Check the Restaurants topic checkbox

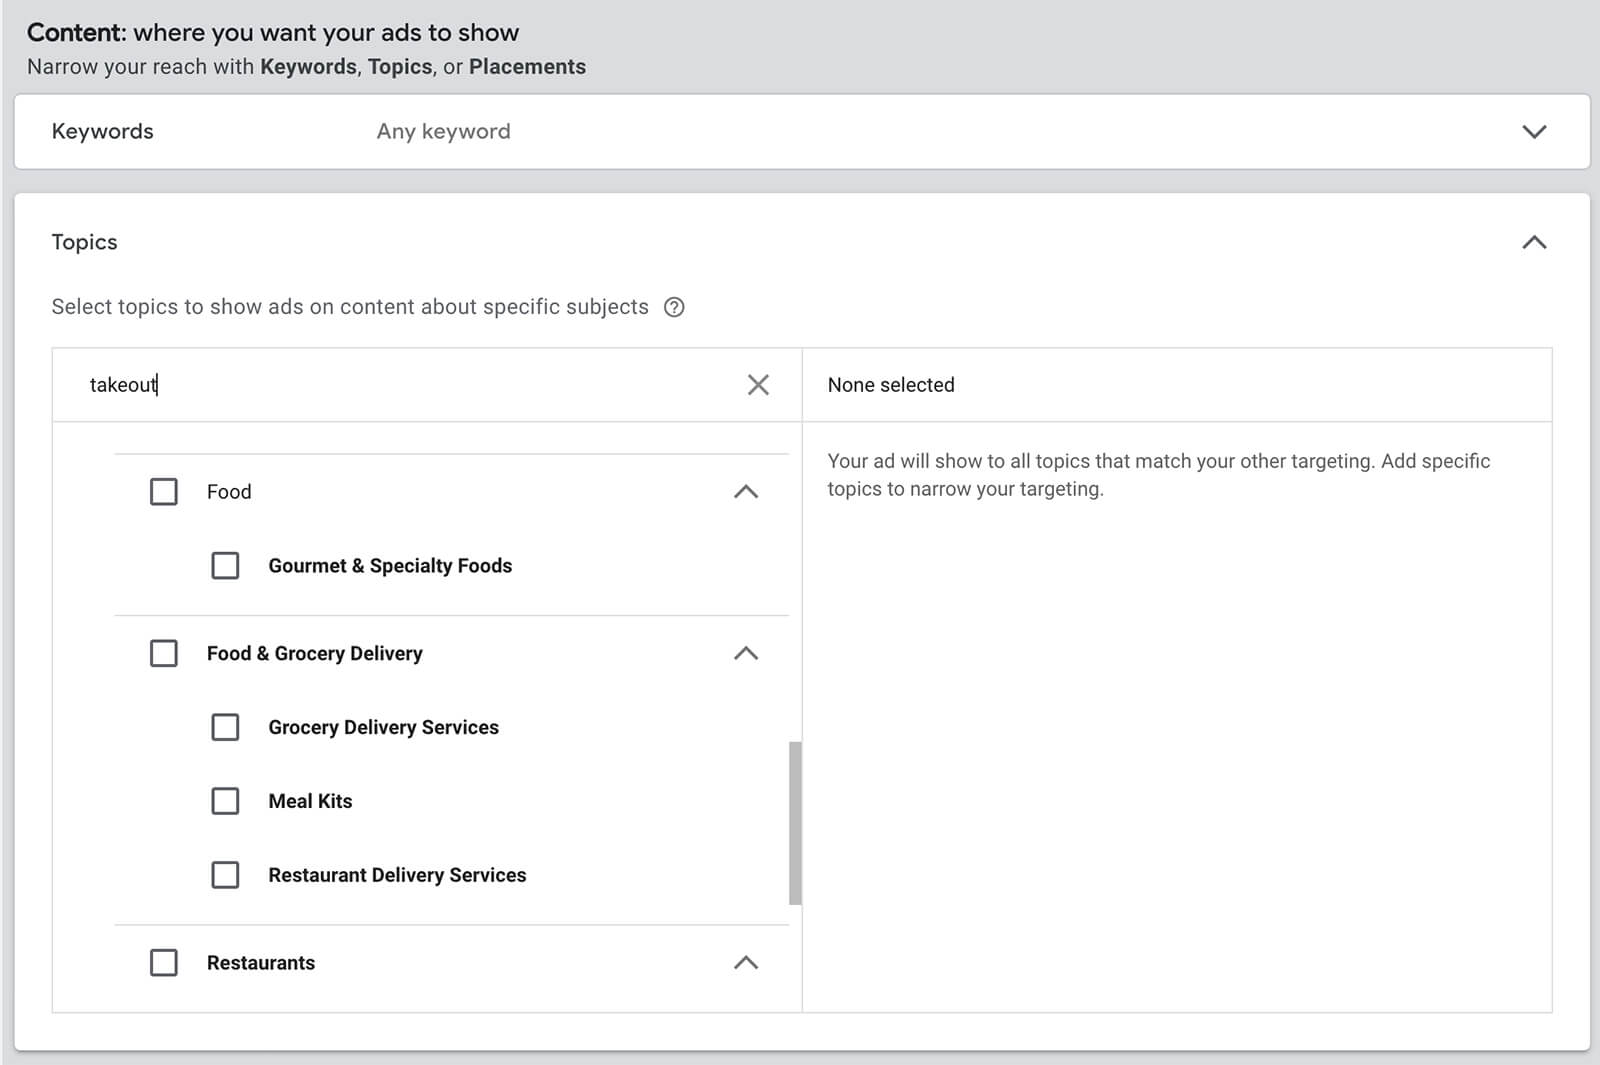pyautogui.click(x=164, y=963)
